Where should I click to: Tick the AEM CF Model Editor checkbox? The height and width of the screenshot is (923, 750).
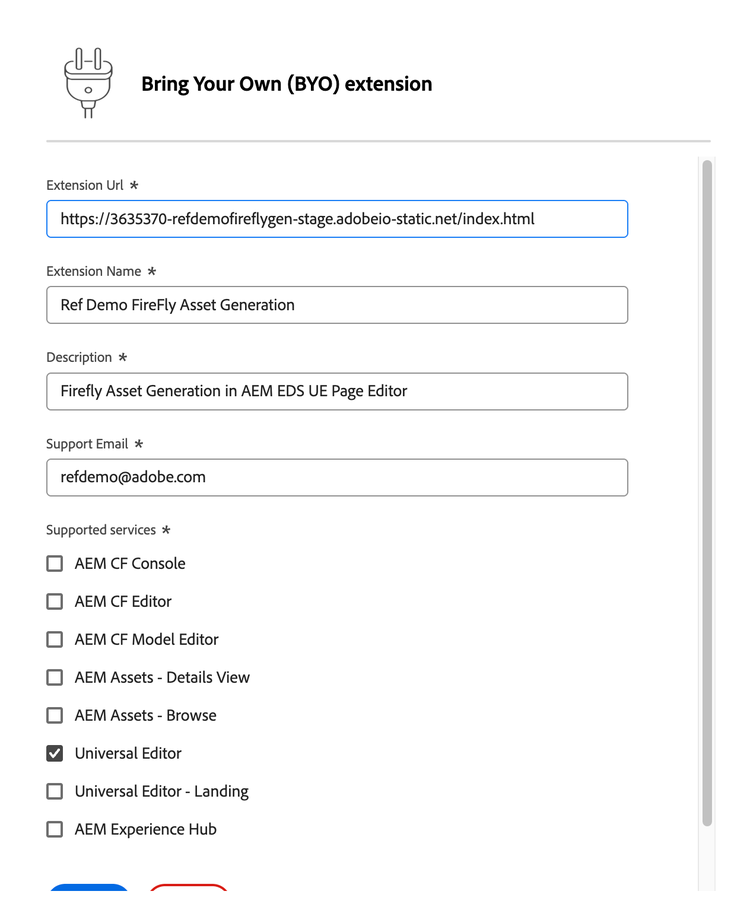click(55, 640)
